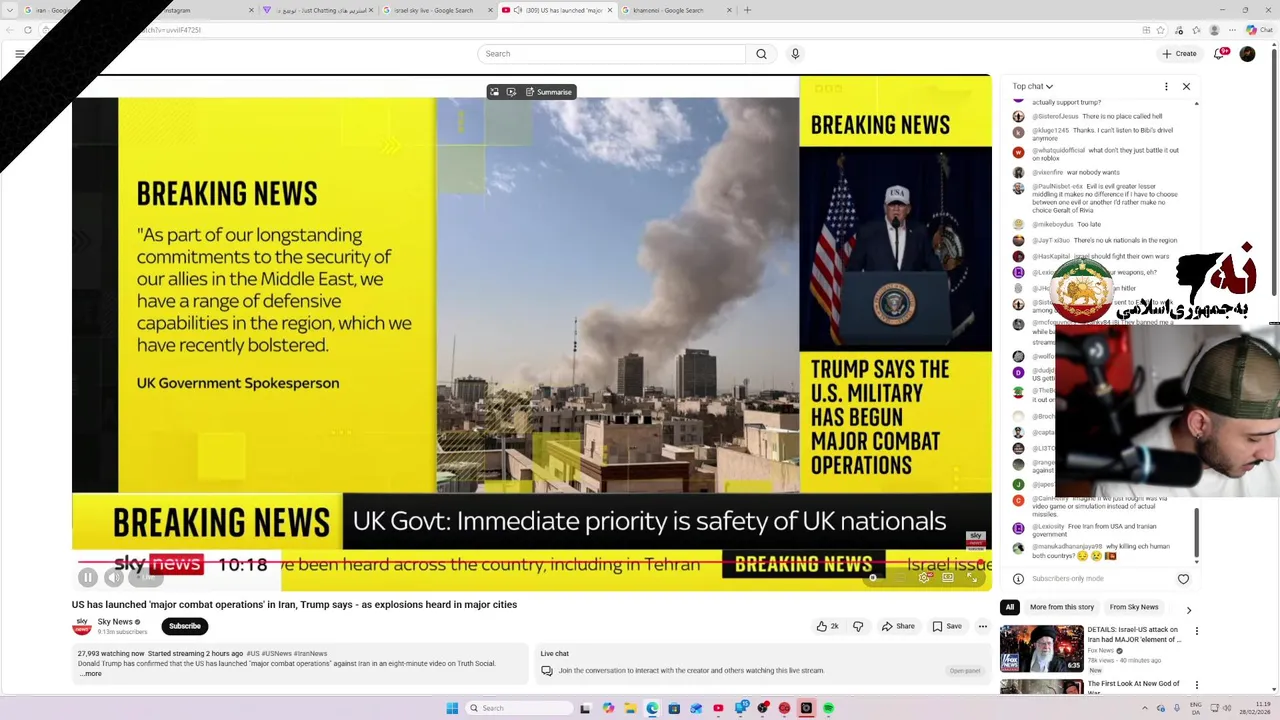1280x720 pixels.
Task: Click Open panel for live chat
Action: pyautogui.click(x=965, y=671)
